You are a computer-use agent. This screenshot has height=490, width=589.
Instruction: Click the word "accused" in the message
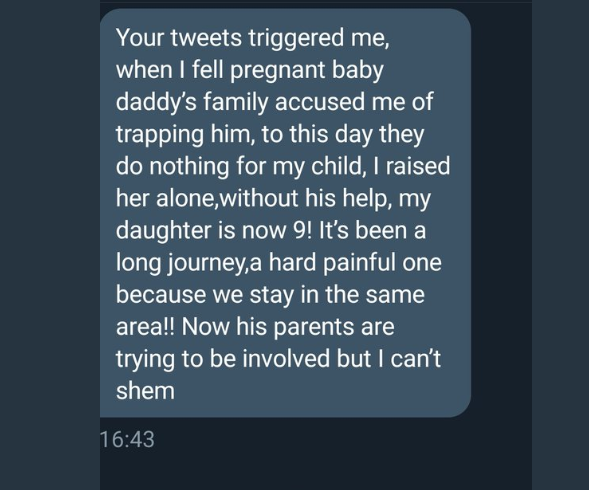[x=320, y=103]
